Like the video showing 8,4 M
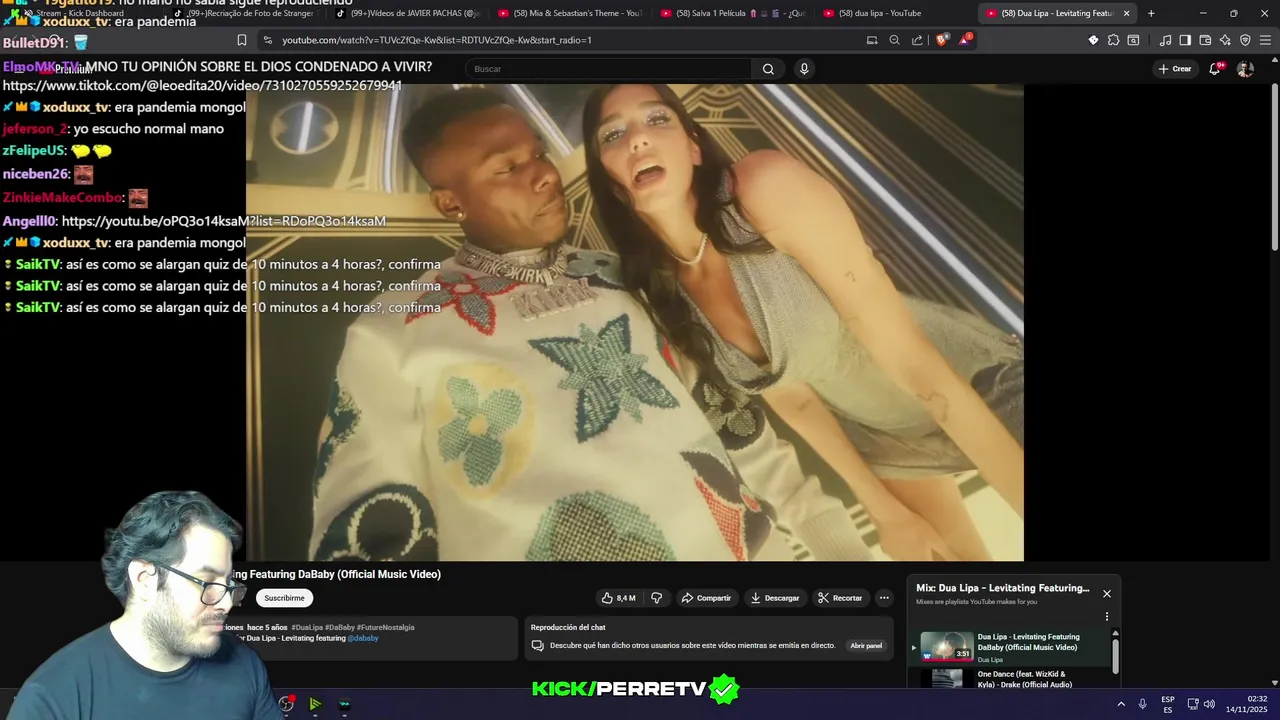The height and width of the screenshot is (720, 1280). pos(618,598)
